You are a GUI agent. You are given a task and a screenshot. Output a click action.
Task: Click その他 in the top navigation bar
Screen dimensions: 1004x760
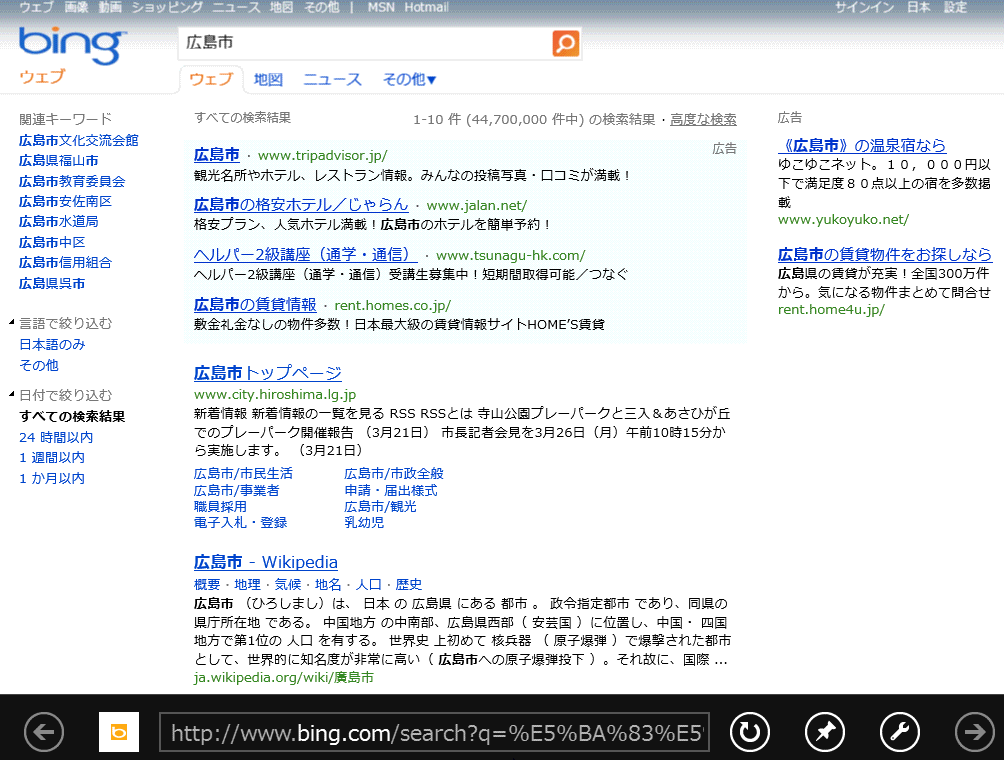click(321, 7)
